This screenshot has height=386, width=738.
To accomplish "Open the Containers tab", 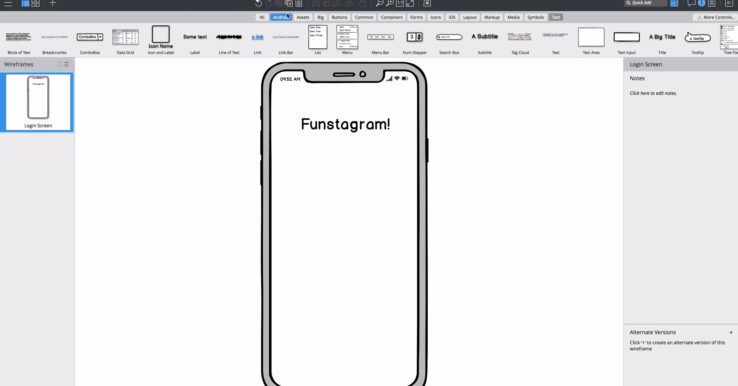I will [392, 17].
